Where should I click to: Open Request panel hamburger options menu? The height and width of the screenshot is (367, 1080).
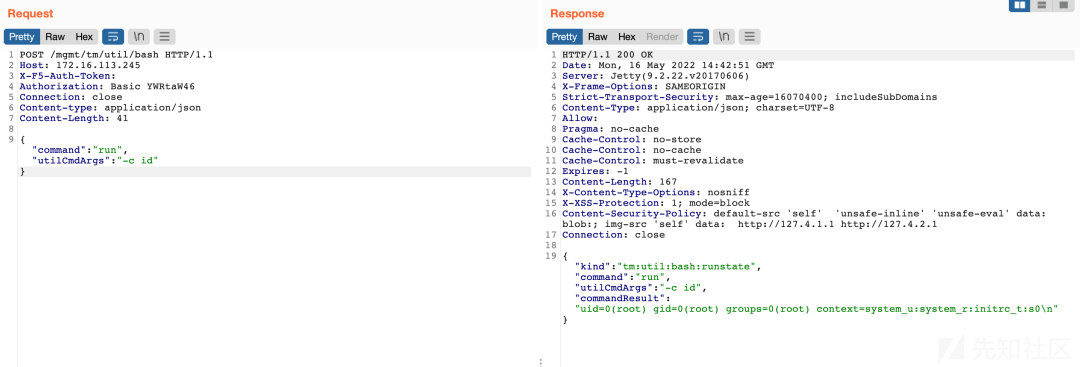click(165, 36)
